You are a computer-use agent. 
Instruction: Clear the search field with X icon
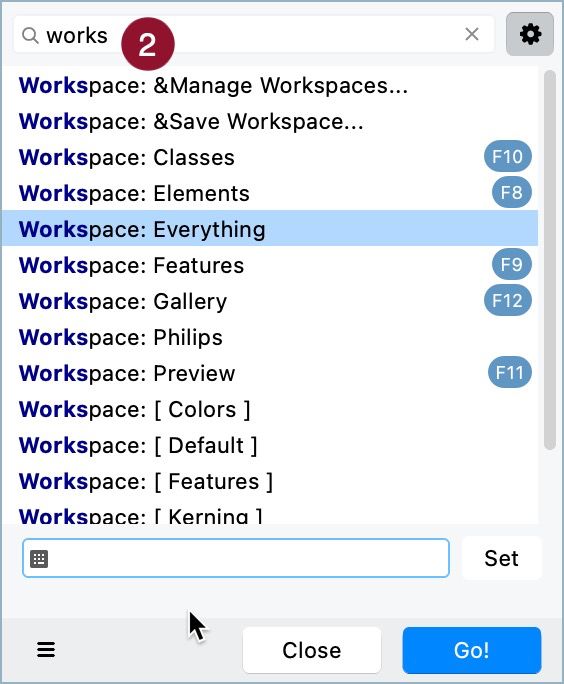472,34
